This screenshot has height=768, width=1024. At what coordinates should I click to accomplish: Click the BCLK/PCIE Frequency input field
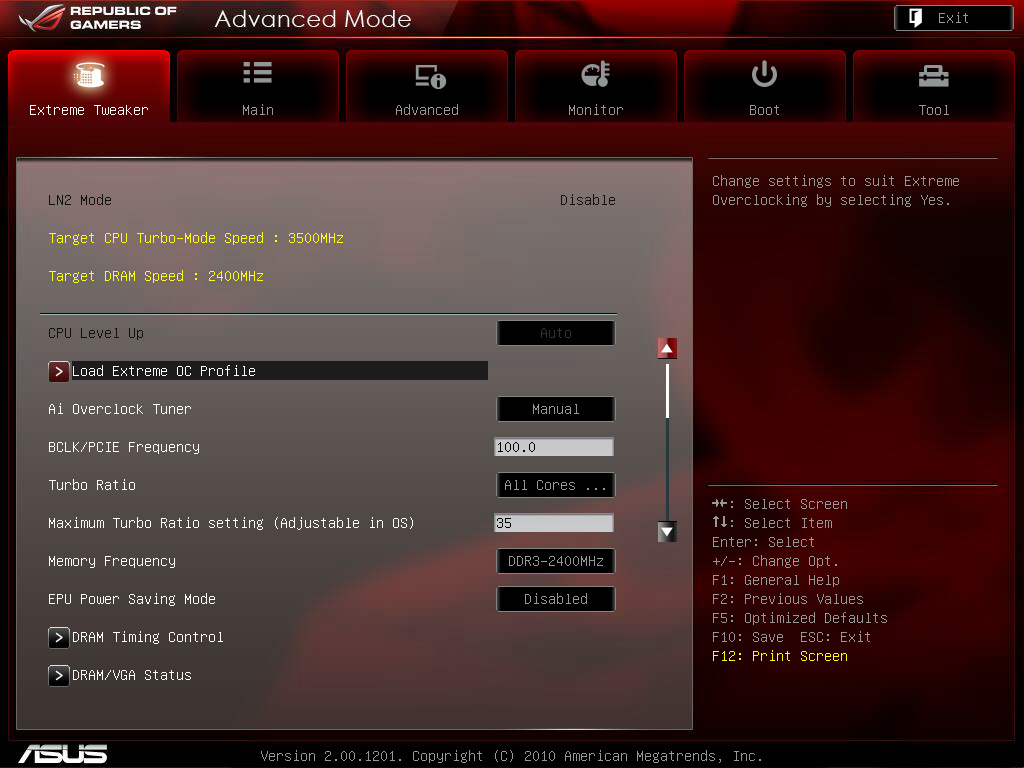click(x=554, y=447)
